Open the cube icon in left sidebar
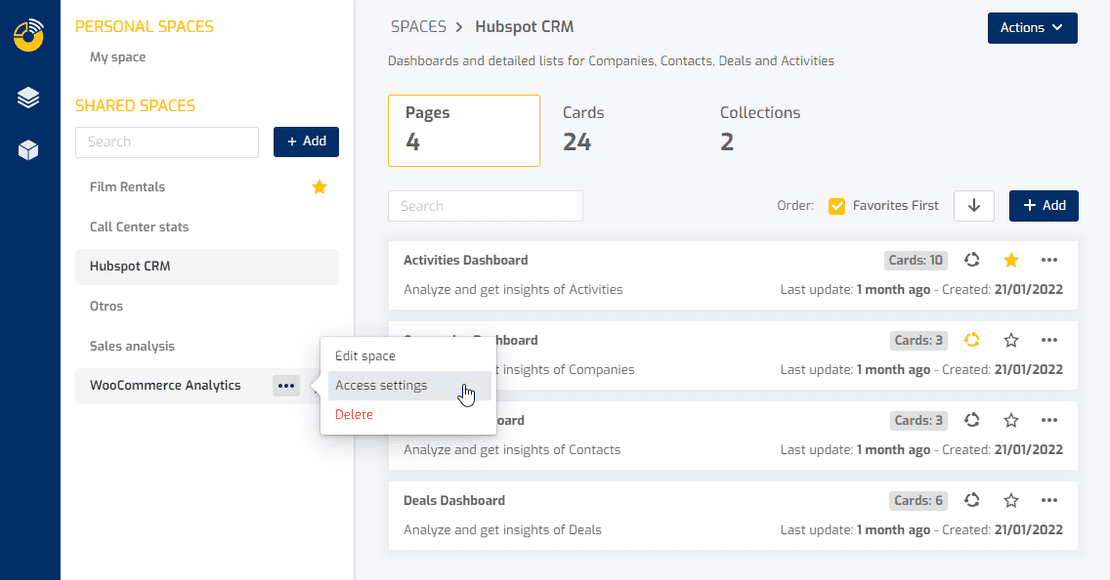Viewport: 1110px width, 580px height. coord(28,149)
